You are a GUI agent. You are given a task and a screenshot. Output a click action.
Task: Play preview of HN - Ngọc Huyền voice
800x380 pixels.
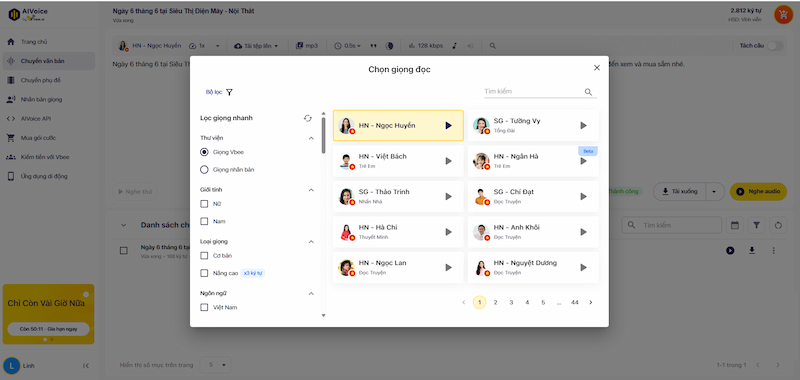pyautogui.click(x=448, y=125)
